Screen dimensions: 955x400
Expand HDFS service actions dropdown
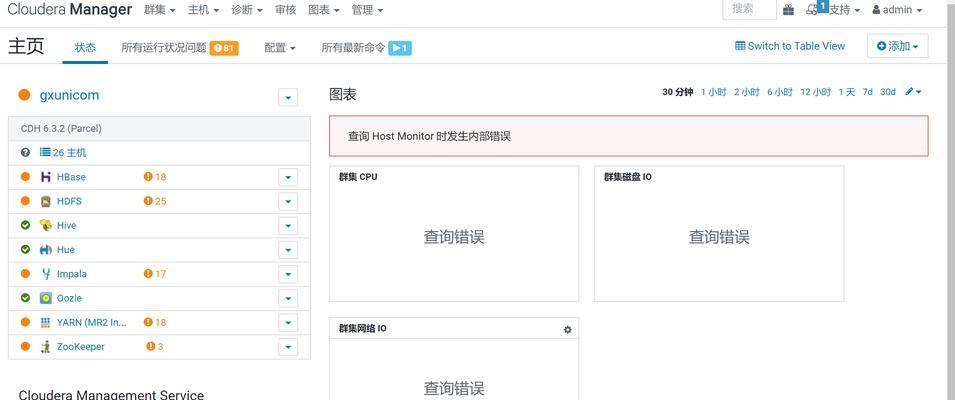288,202
